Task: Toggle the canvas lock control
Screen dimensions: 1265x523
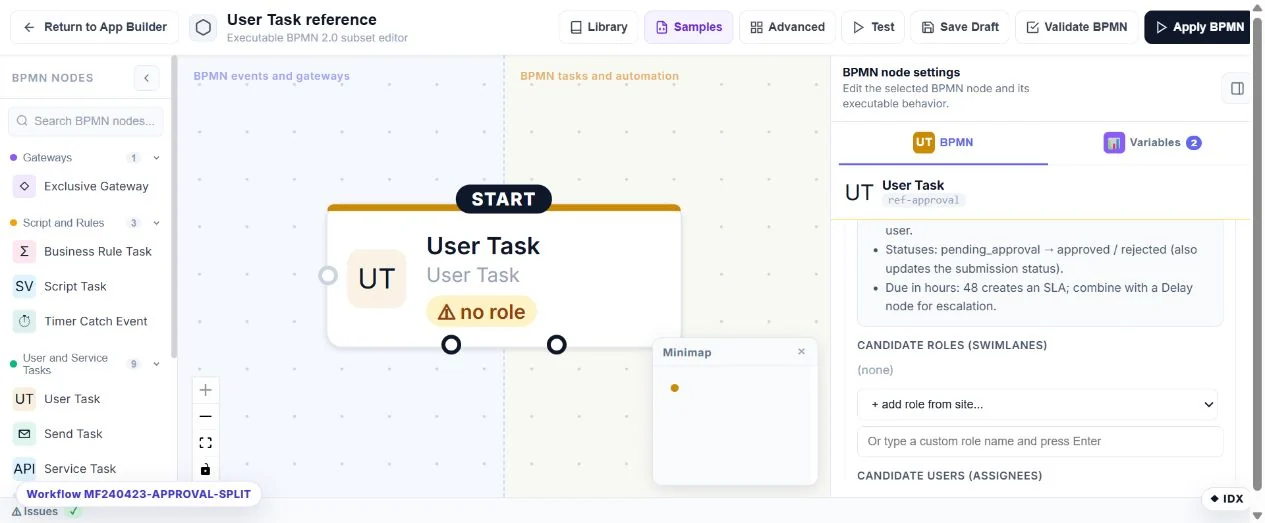Action: coord(205,469)
